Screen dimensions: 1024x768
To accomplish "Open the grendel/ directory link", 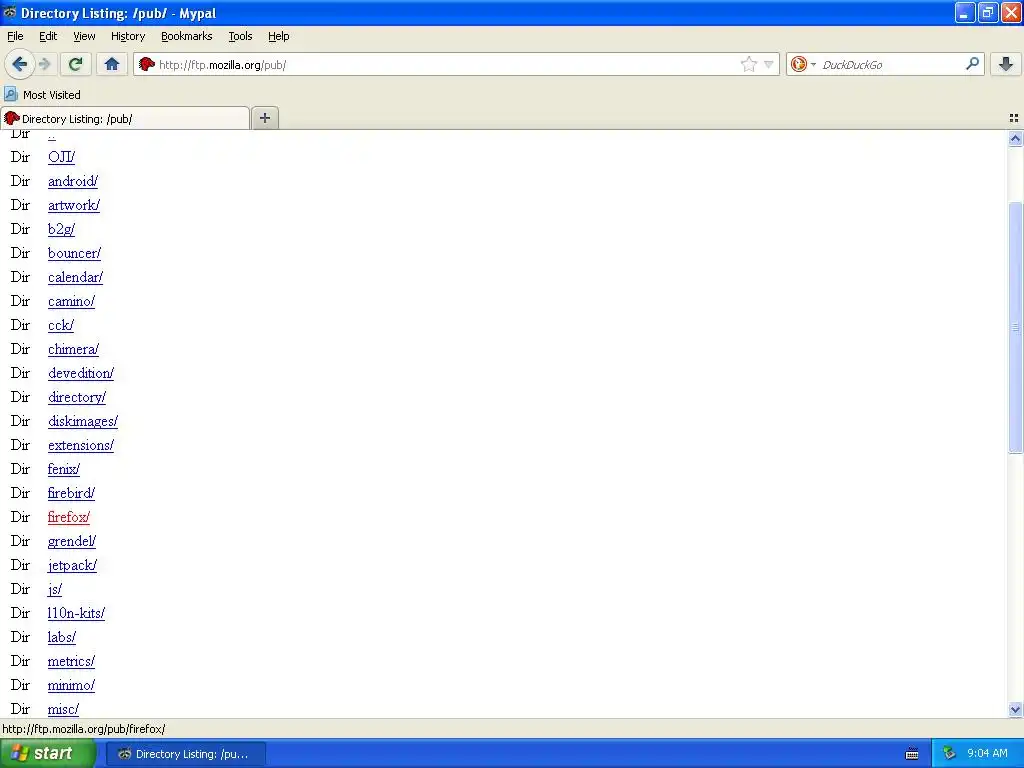I will click(x=72, y=541).
